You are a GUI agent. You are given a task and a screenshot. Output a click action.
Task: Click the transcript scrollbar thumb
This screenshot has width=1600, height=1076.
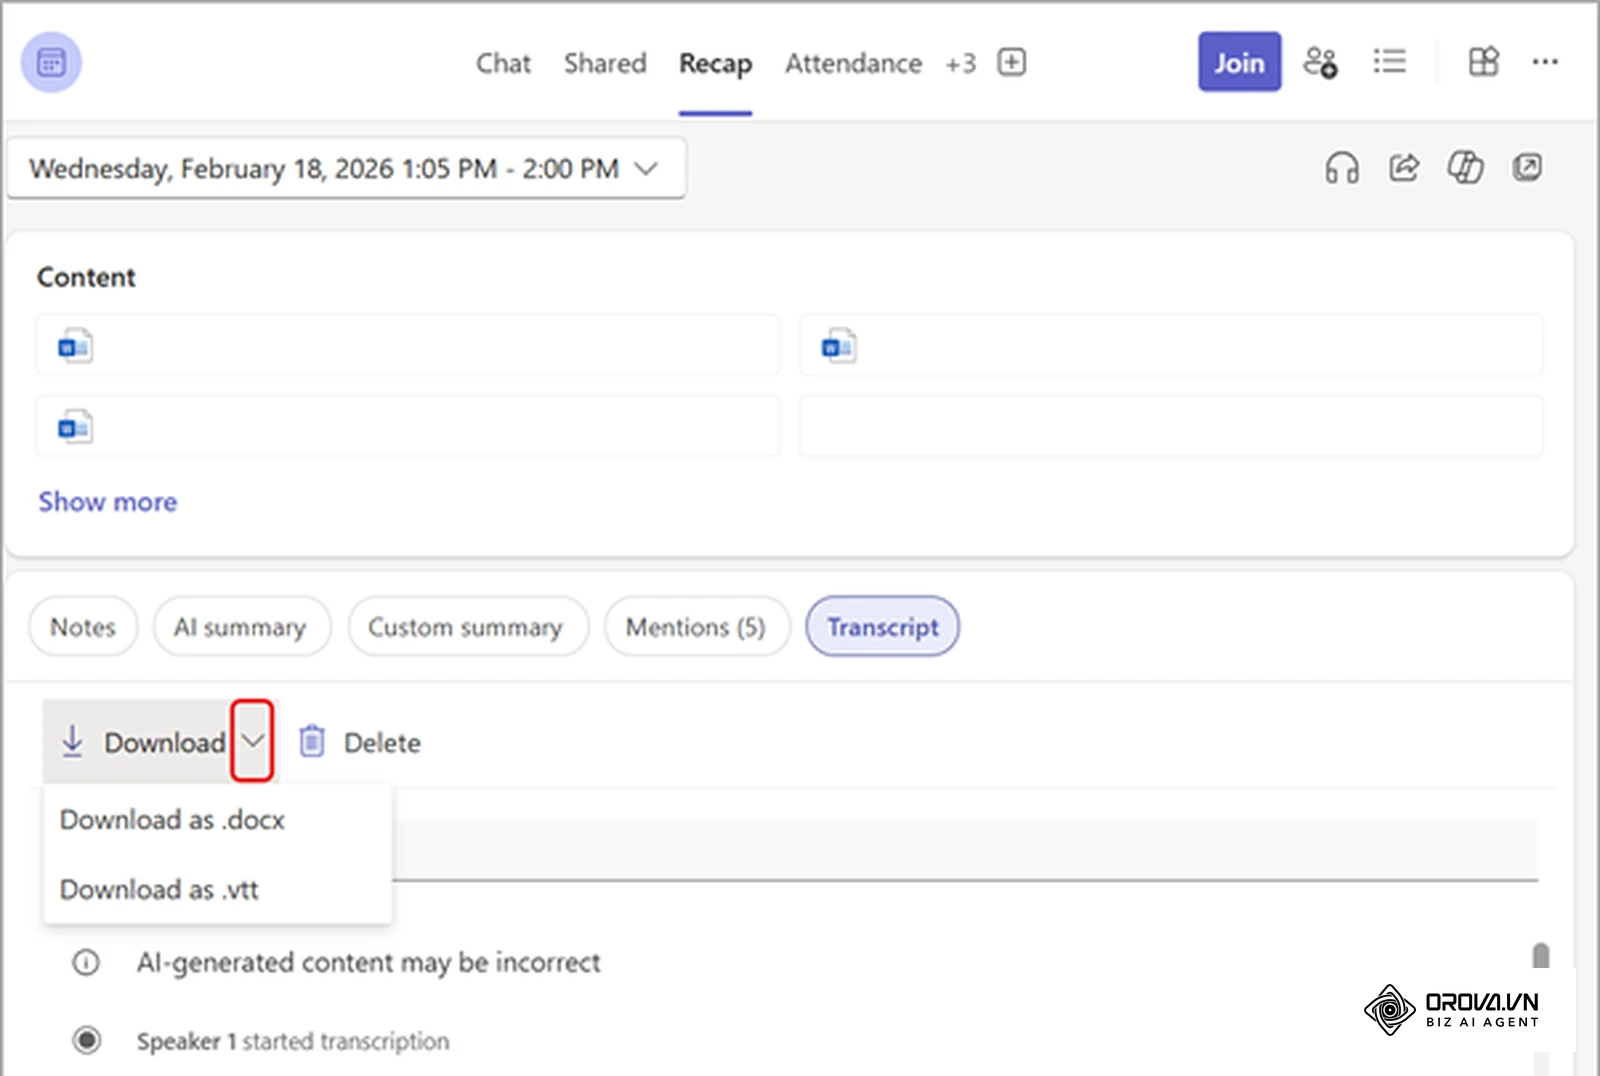pos(1541,956)
